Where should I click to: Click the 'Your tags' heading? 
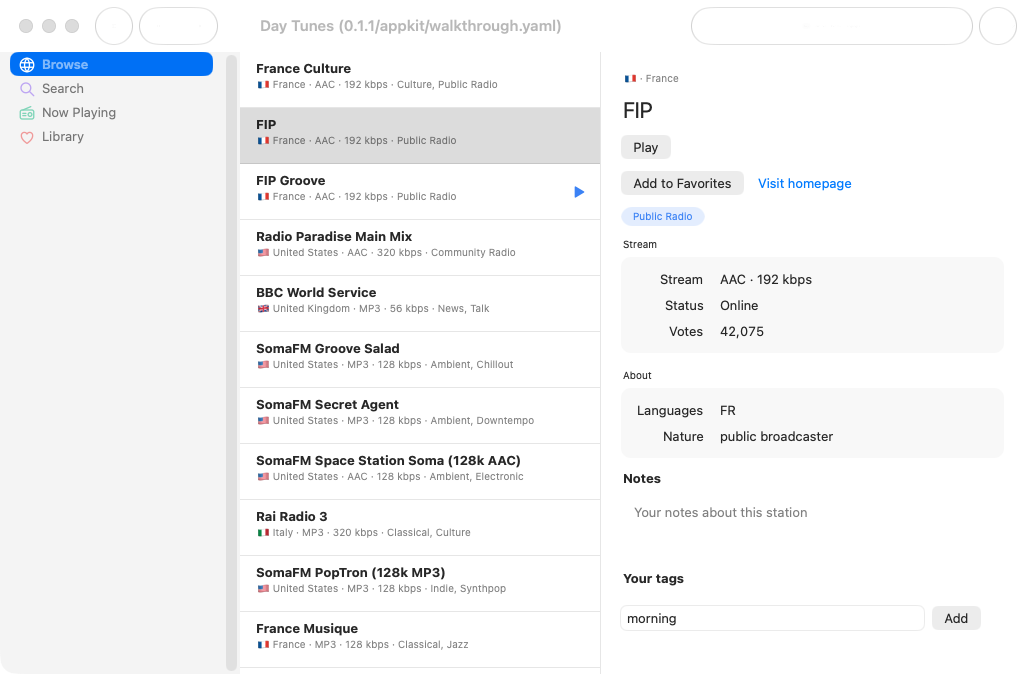tap(653, 579)
